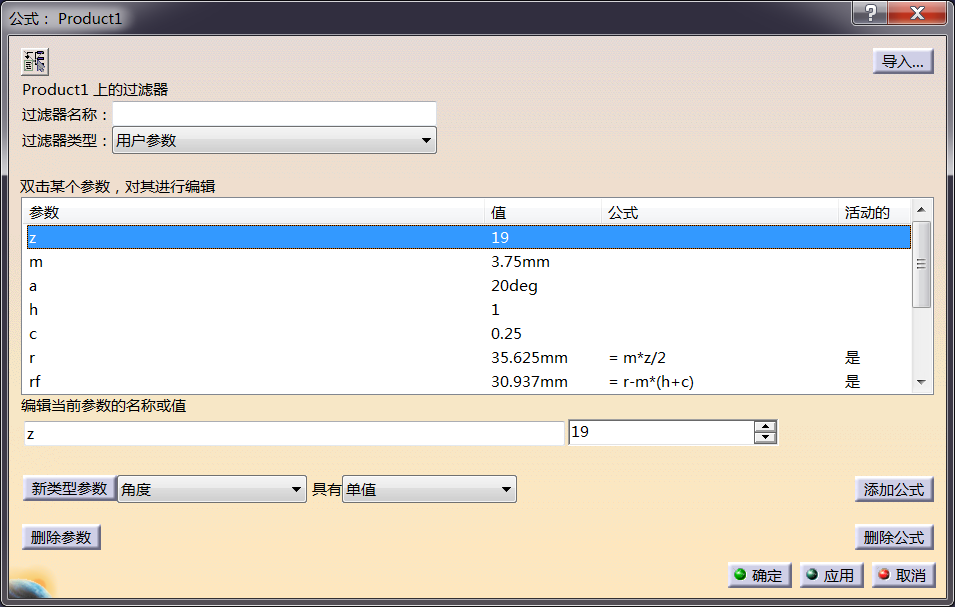955x607 pixels.
Task: Select the parameter row h
Action: click(468, 310)
